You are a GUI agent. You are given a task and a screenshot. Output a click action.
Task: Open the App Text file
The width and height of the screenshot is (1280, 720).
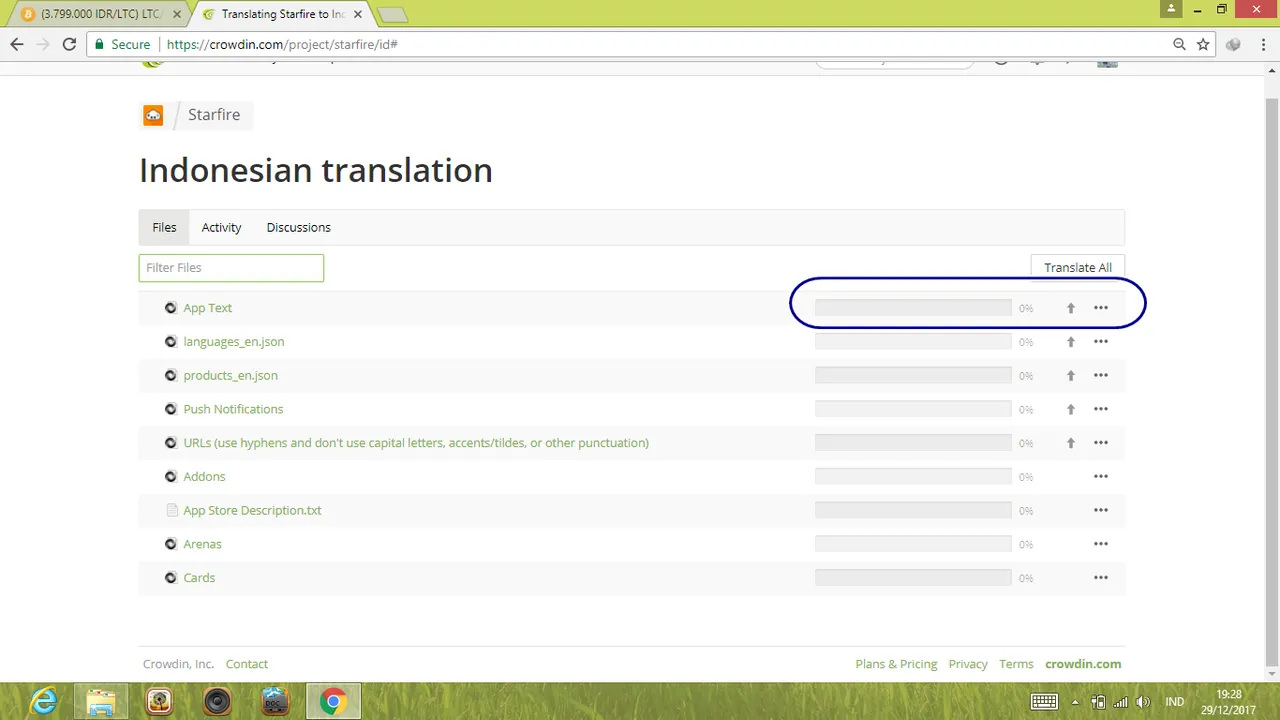pos(207,308)
